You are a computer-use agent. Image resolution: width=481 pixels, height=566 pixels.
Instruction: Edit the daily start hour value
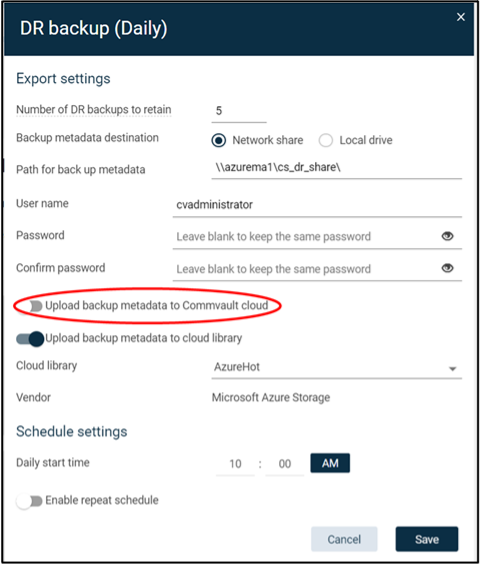pos(235,464)
